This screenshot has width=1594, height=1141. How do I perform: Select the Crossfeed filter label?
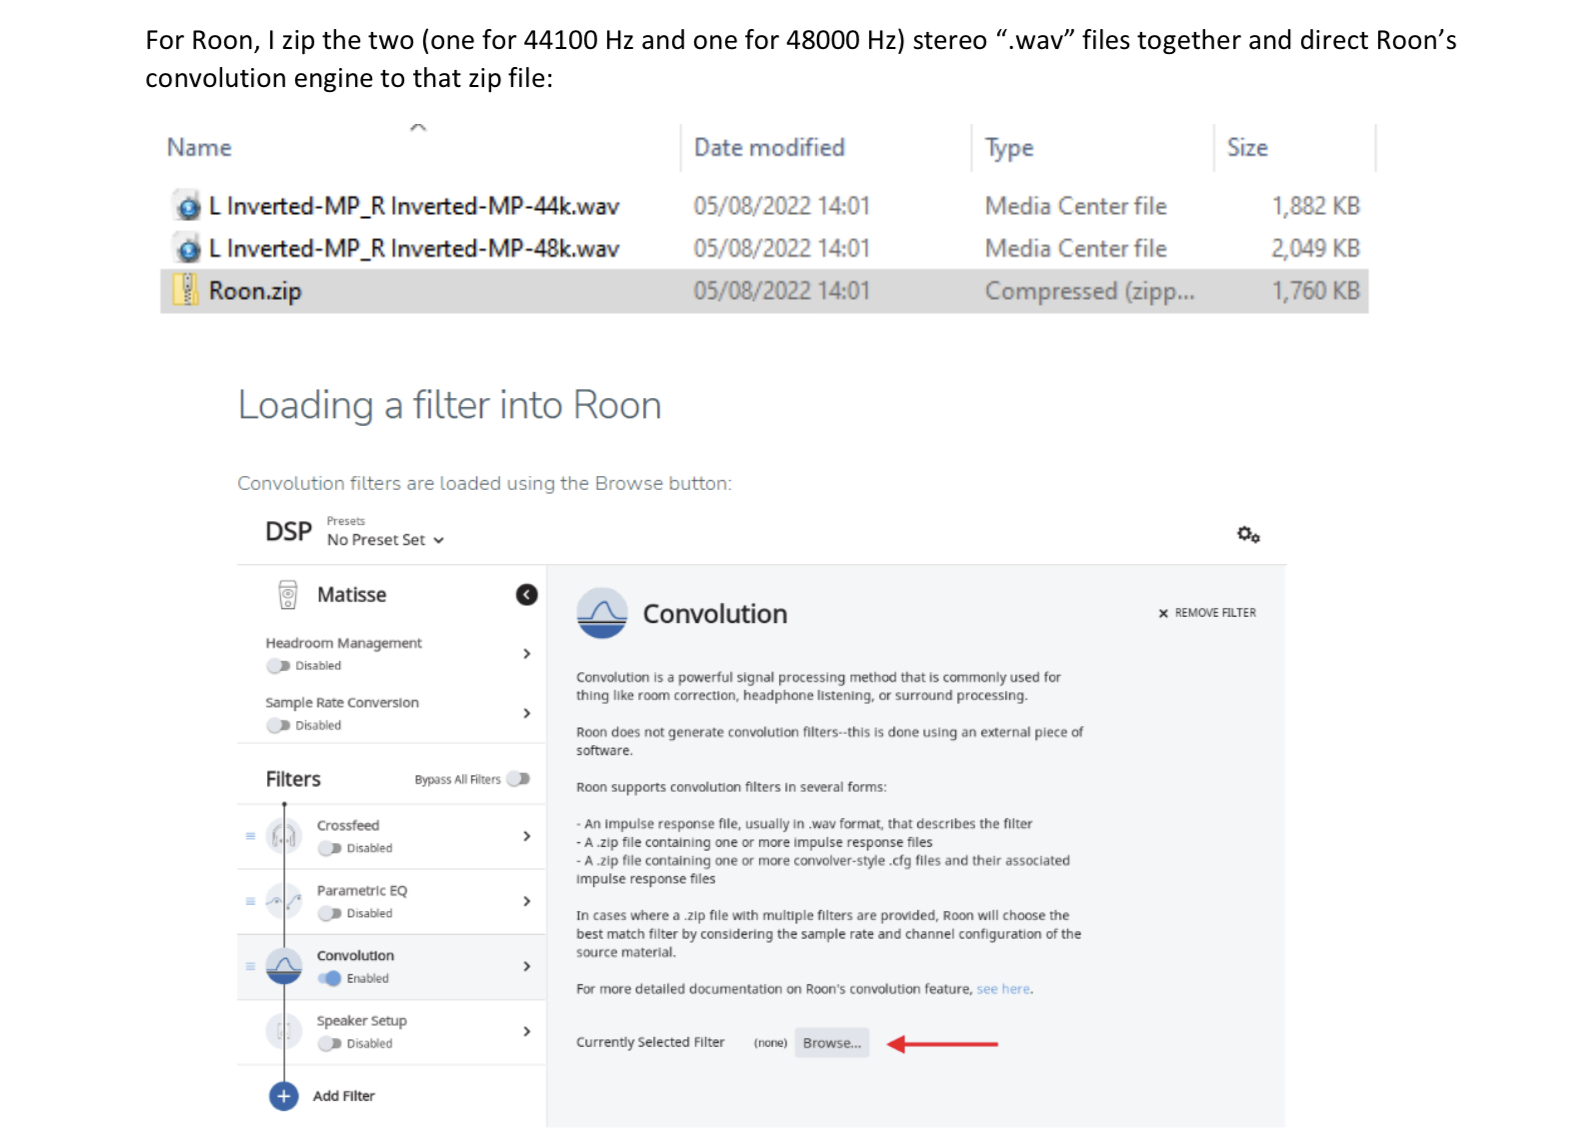[347, 826]
